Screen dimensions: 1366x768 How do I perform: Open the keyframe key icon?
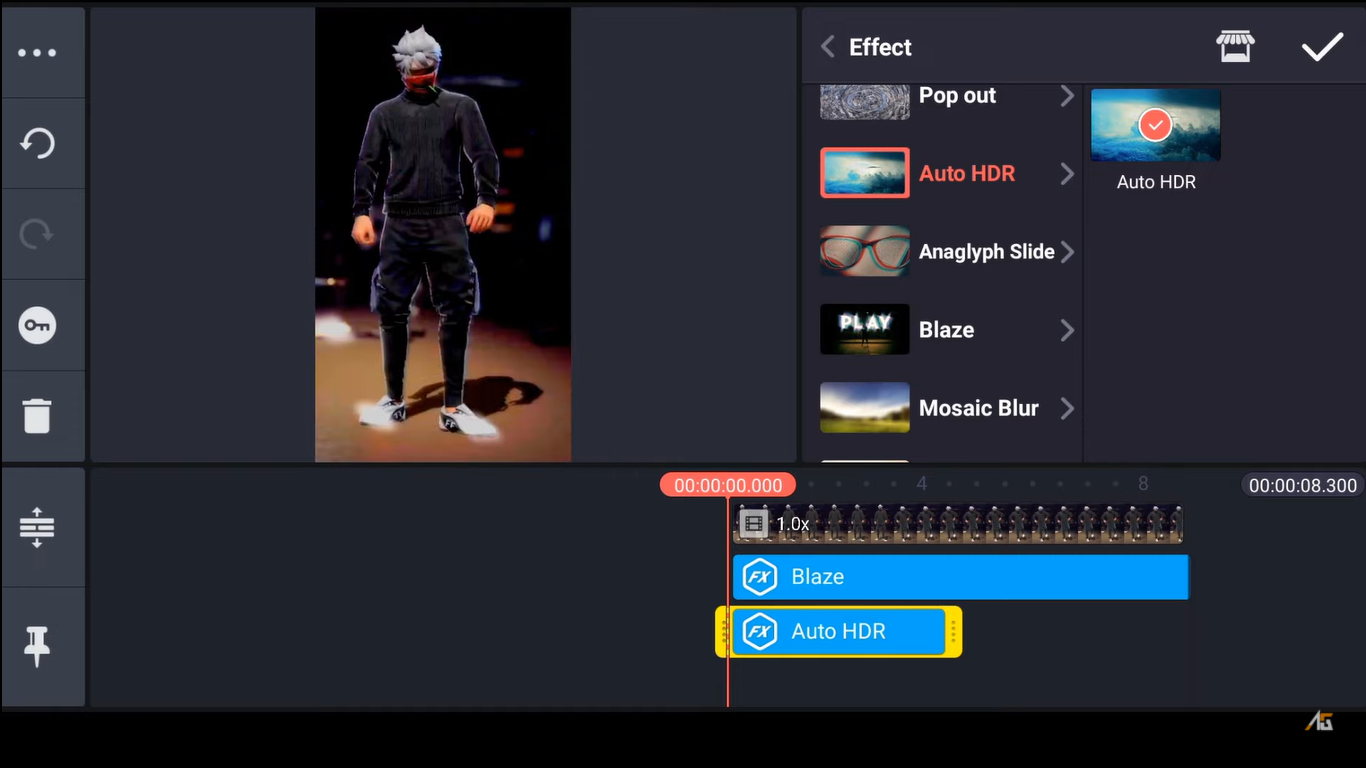click(x=37, y=325)
